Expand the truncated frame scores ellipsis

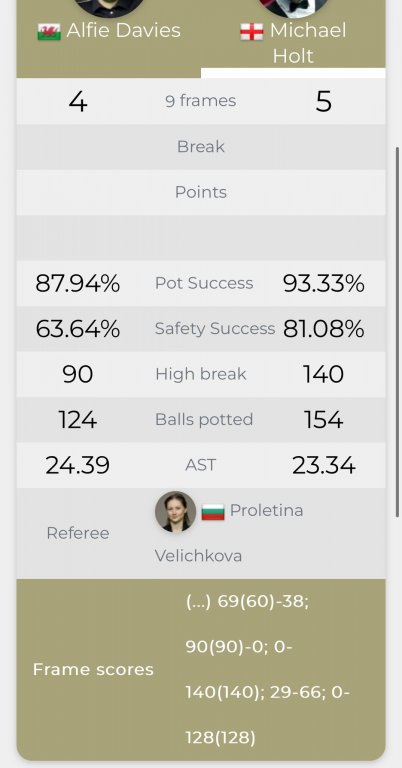point(198,601)
